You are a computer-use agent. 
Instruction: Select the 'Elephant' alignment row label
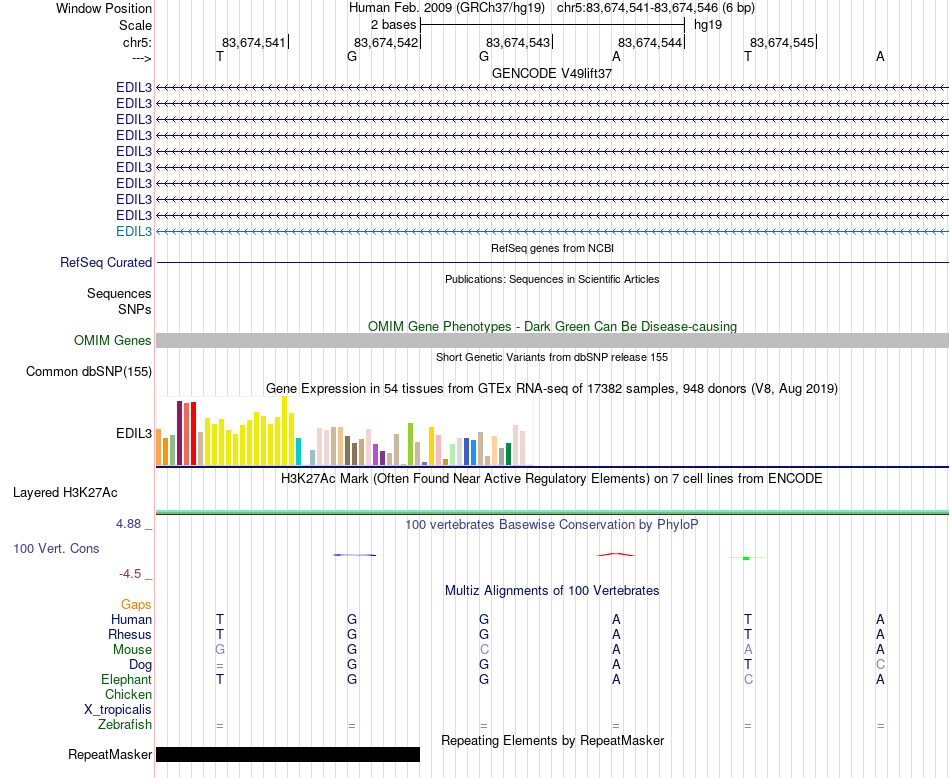[127, 680]
